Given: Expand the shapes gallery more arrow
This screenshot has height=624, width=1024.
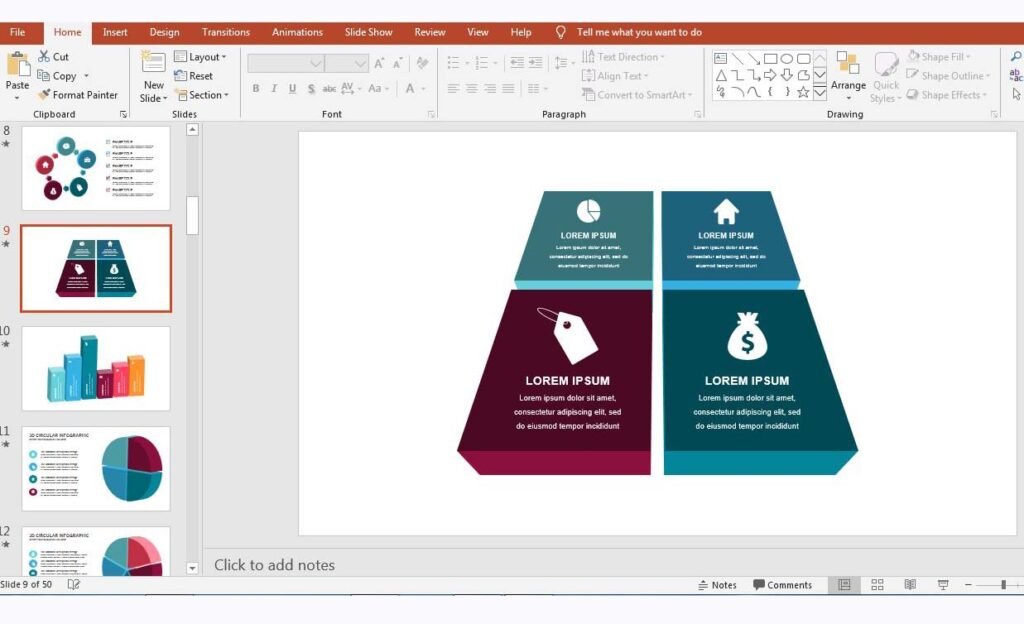Looking at the screenshot, I should pos(820,93).
